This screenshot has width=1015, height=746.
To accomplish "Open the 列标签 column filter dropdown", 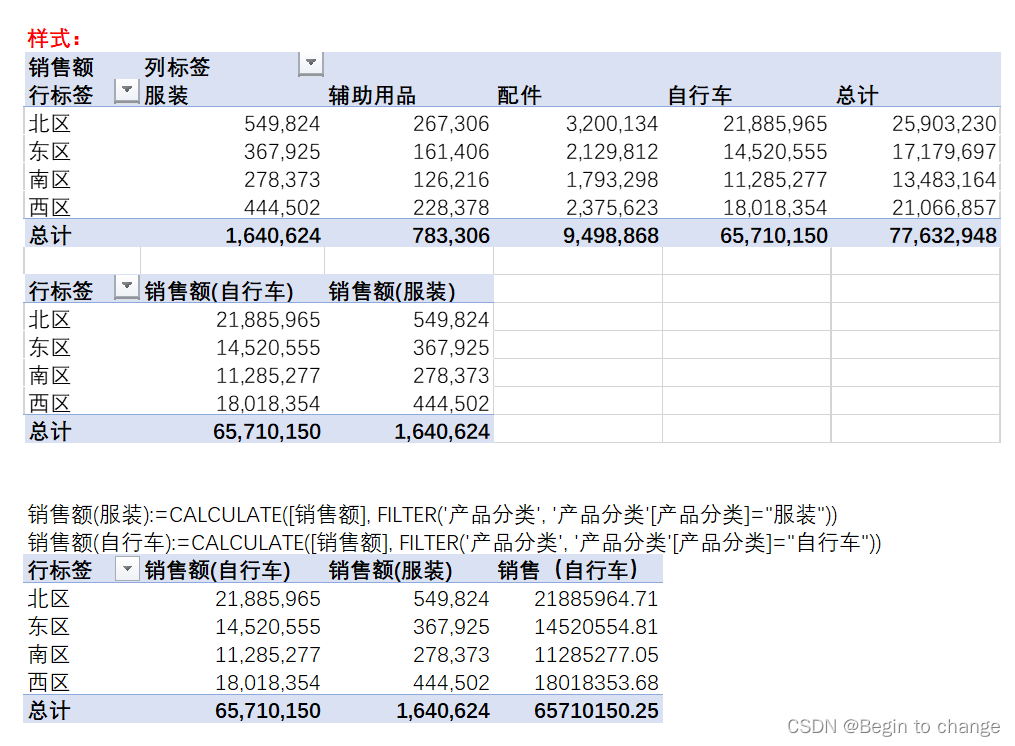I will tap(310, 62).
